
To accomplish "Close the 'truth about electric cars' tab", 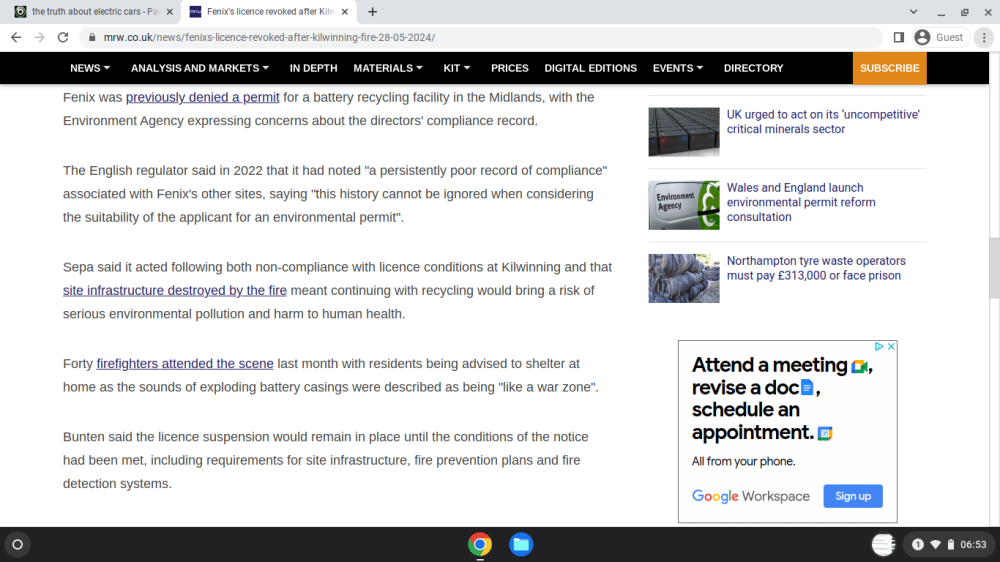I will [x=170, y=11].
